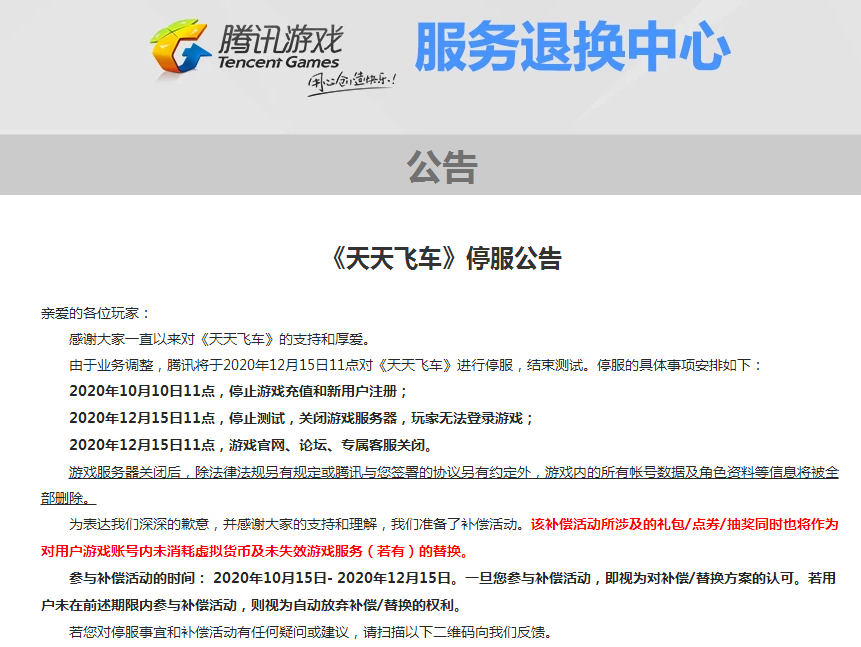The height and width of the screenshot is (647, 861).
Task: Click the 公告 banner heading
Action: [442, 167]
